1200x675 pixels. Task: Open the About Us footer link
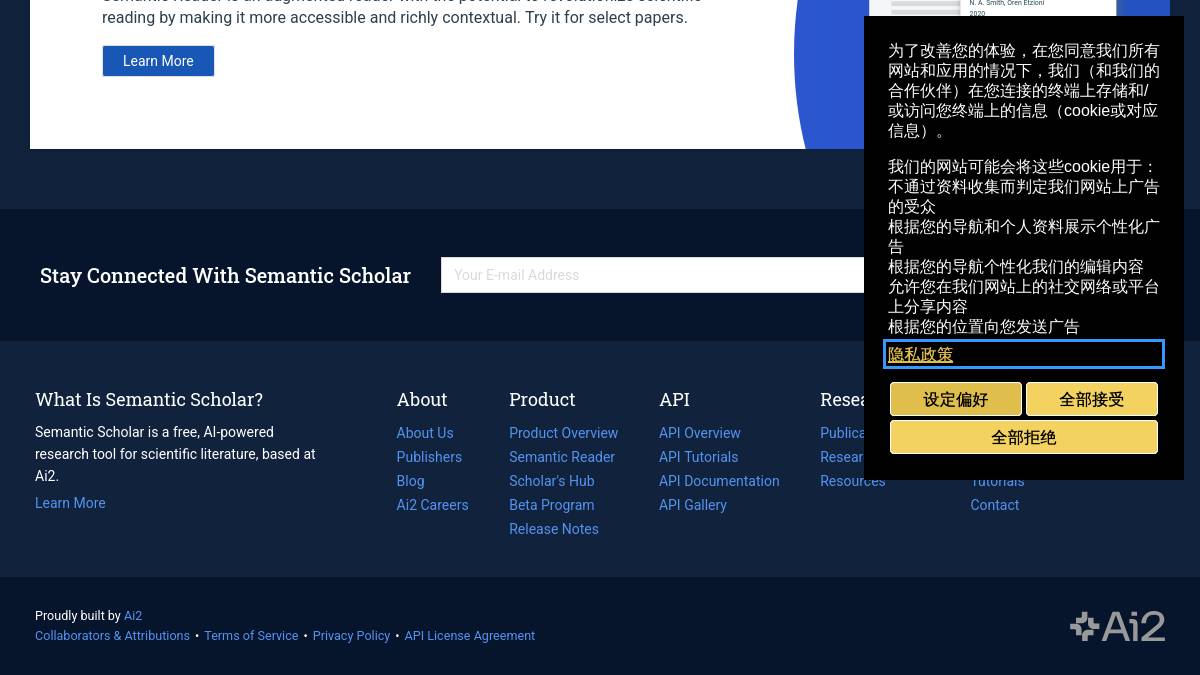424,433
